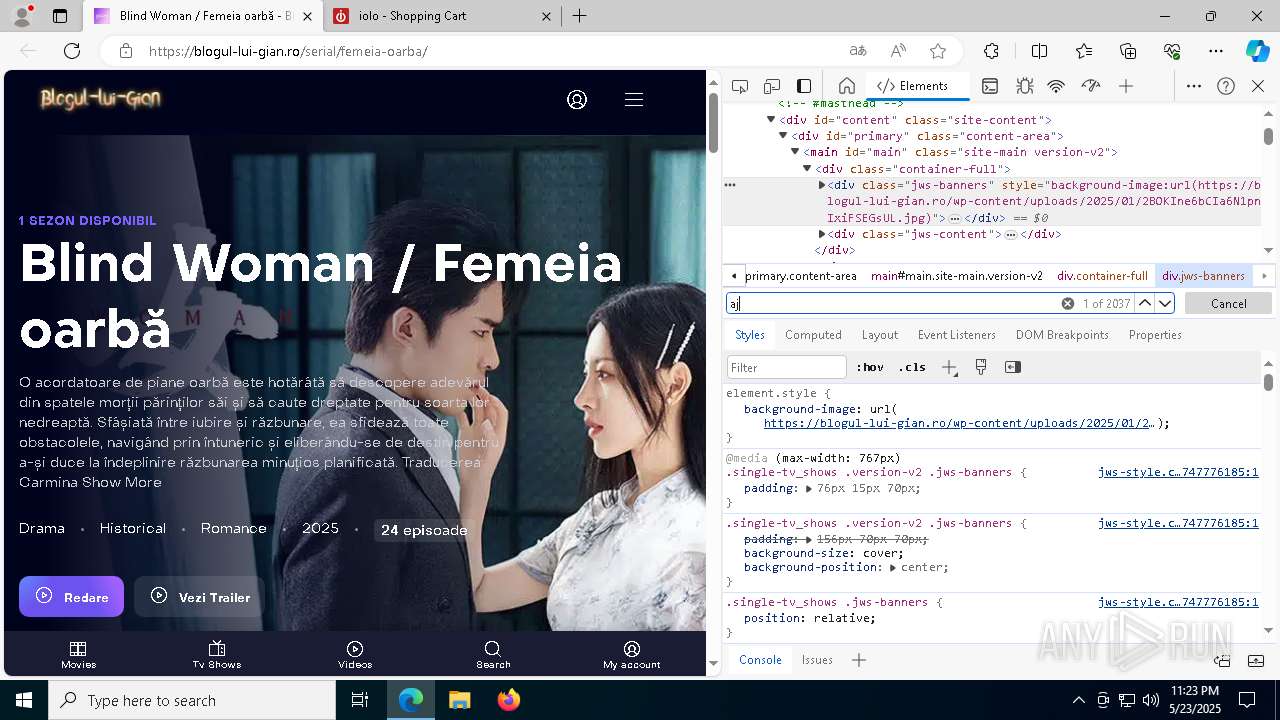This screenshot has height=720, width=1280.
Task: Click Blogul-lui-Gian site logo
Action: coord(100,99)
